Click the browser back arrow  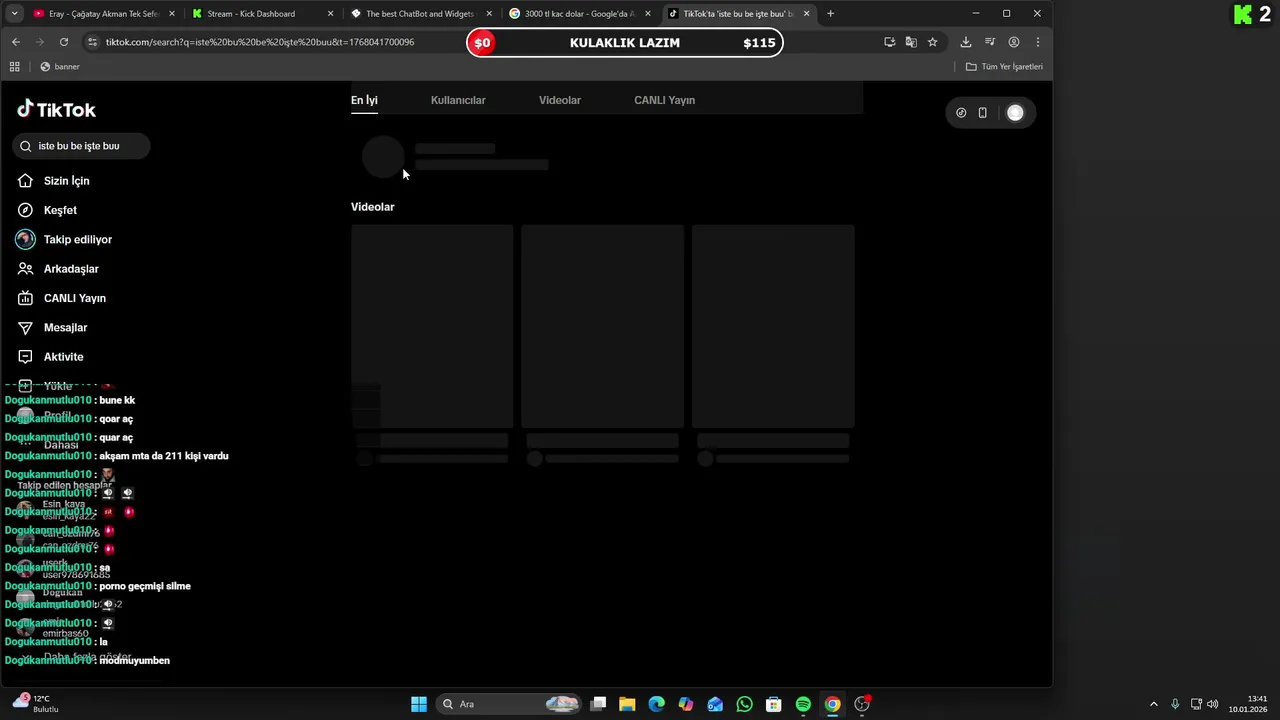click(x=16, y=42)
